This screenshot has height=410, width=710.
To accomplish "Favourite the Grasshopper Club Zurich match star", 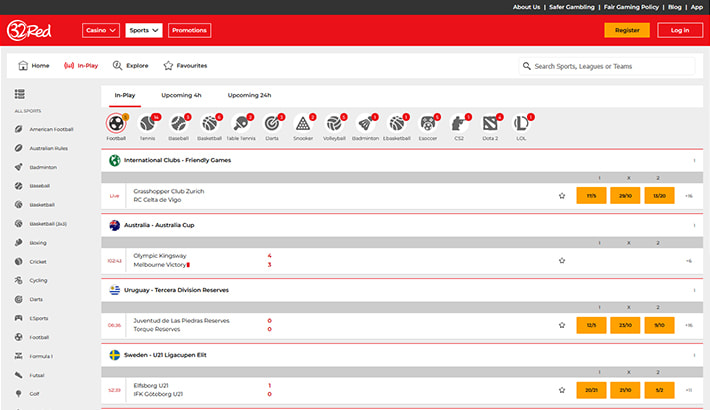I will pos(562,196).
